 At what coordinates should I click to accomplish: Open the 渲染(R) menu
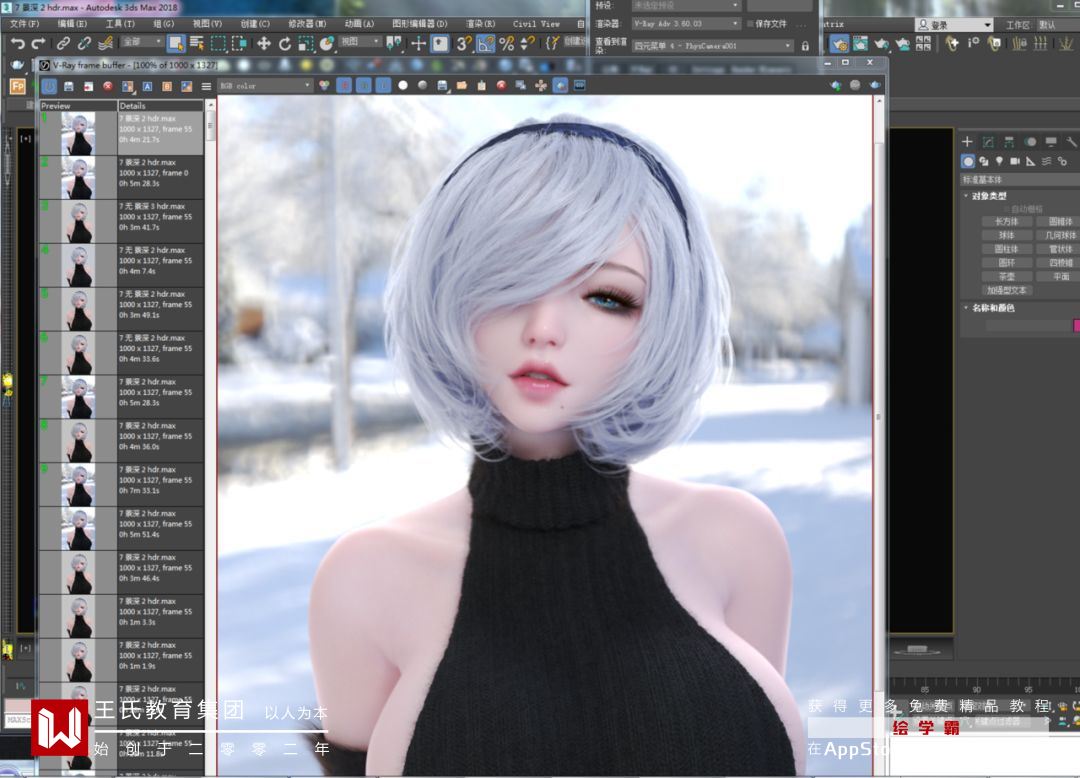480,23
